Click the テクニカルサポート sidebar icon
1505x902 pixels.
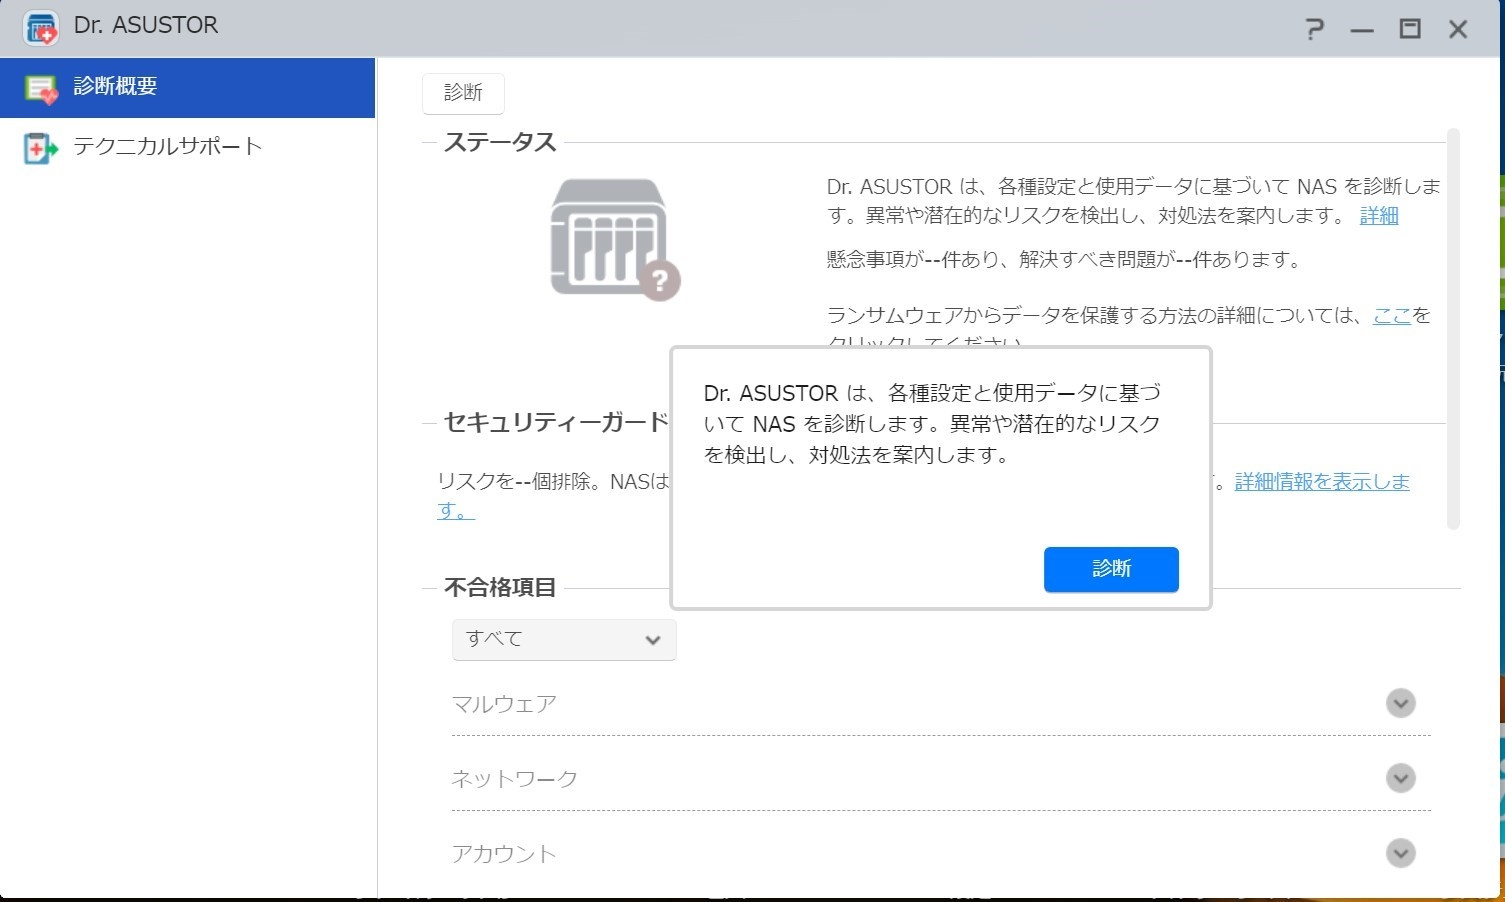41,148
